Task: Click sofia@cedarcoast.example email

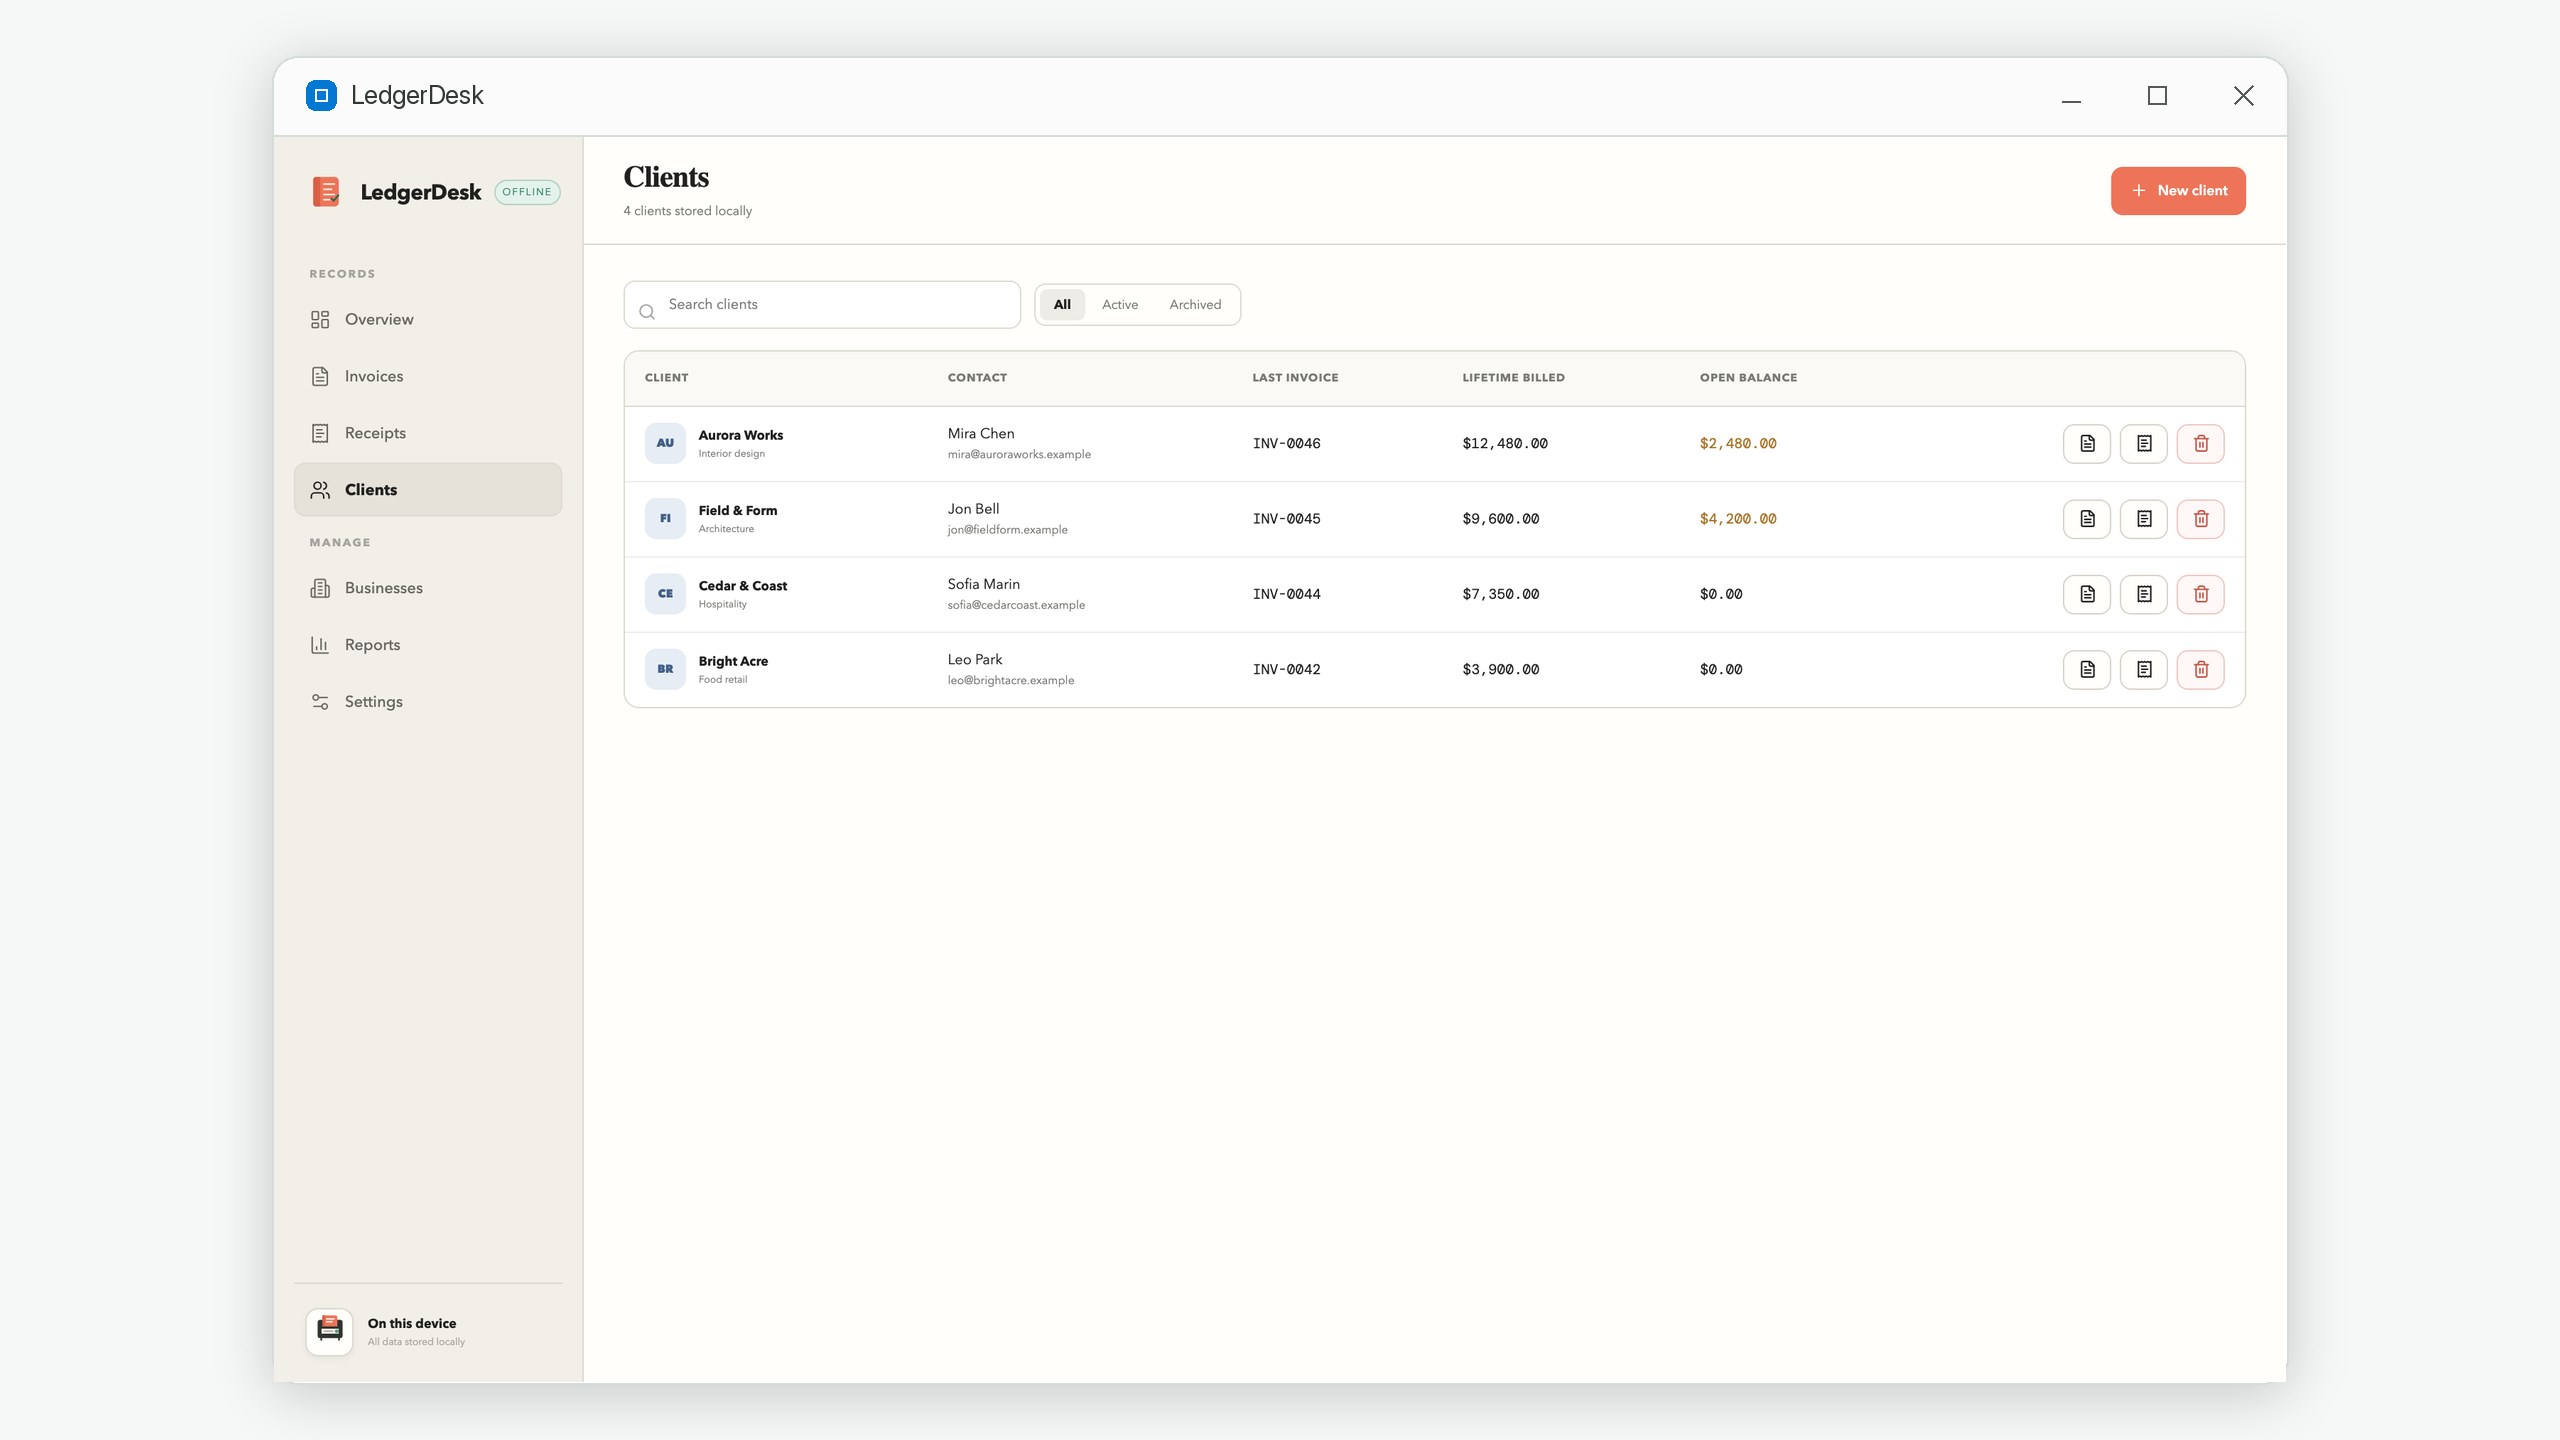Action: 1016,605
